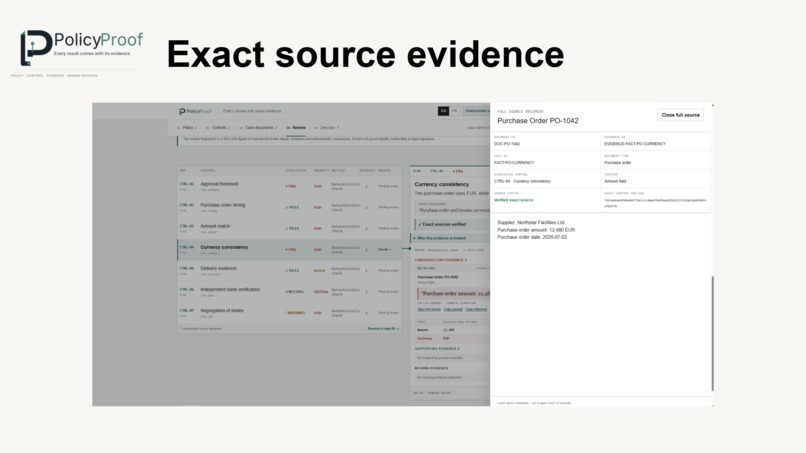Image resolution: width=806 pixels, height=453 pixels.
Task: Switch language to EN
Action: [x=443, y=111]
